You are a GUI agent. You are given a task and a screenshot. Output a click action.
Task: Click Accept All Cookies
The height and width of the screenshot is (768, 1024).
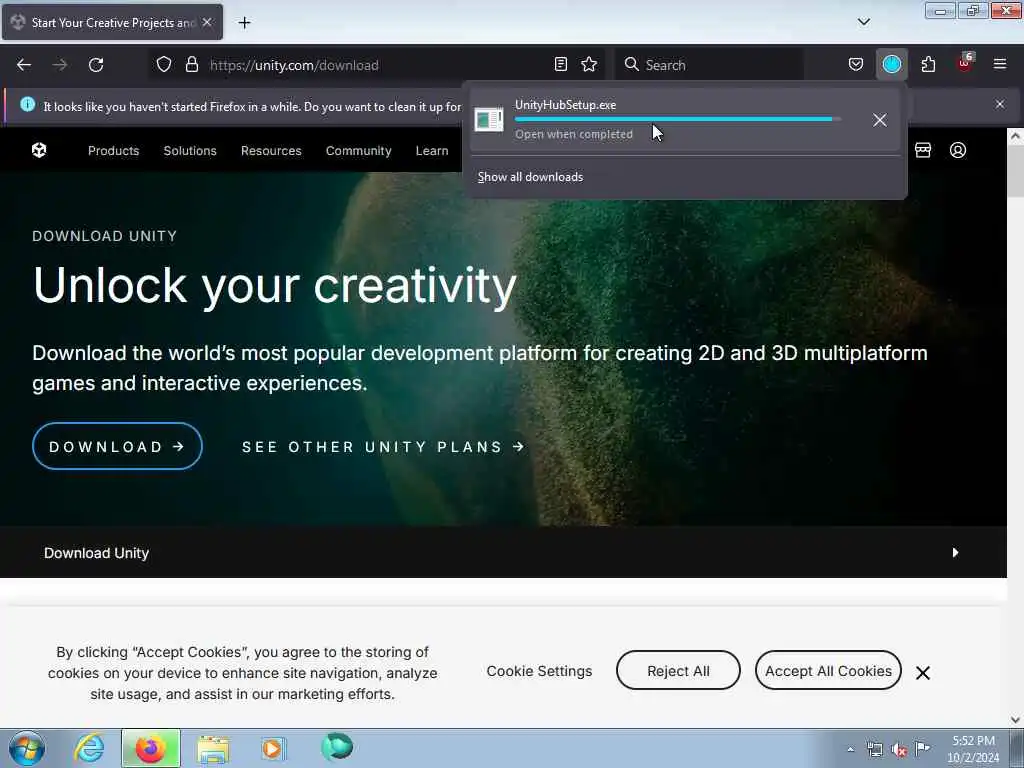[828, 671]
